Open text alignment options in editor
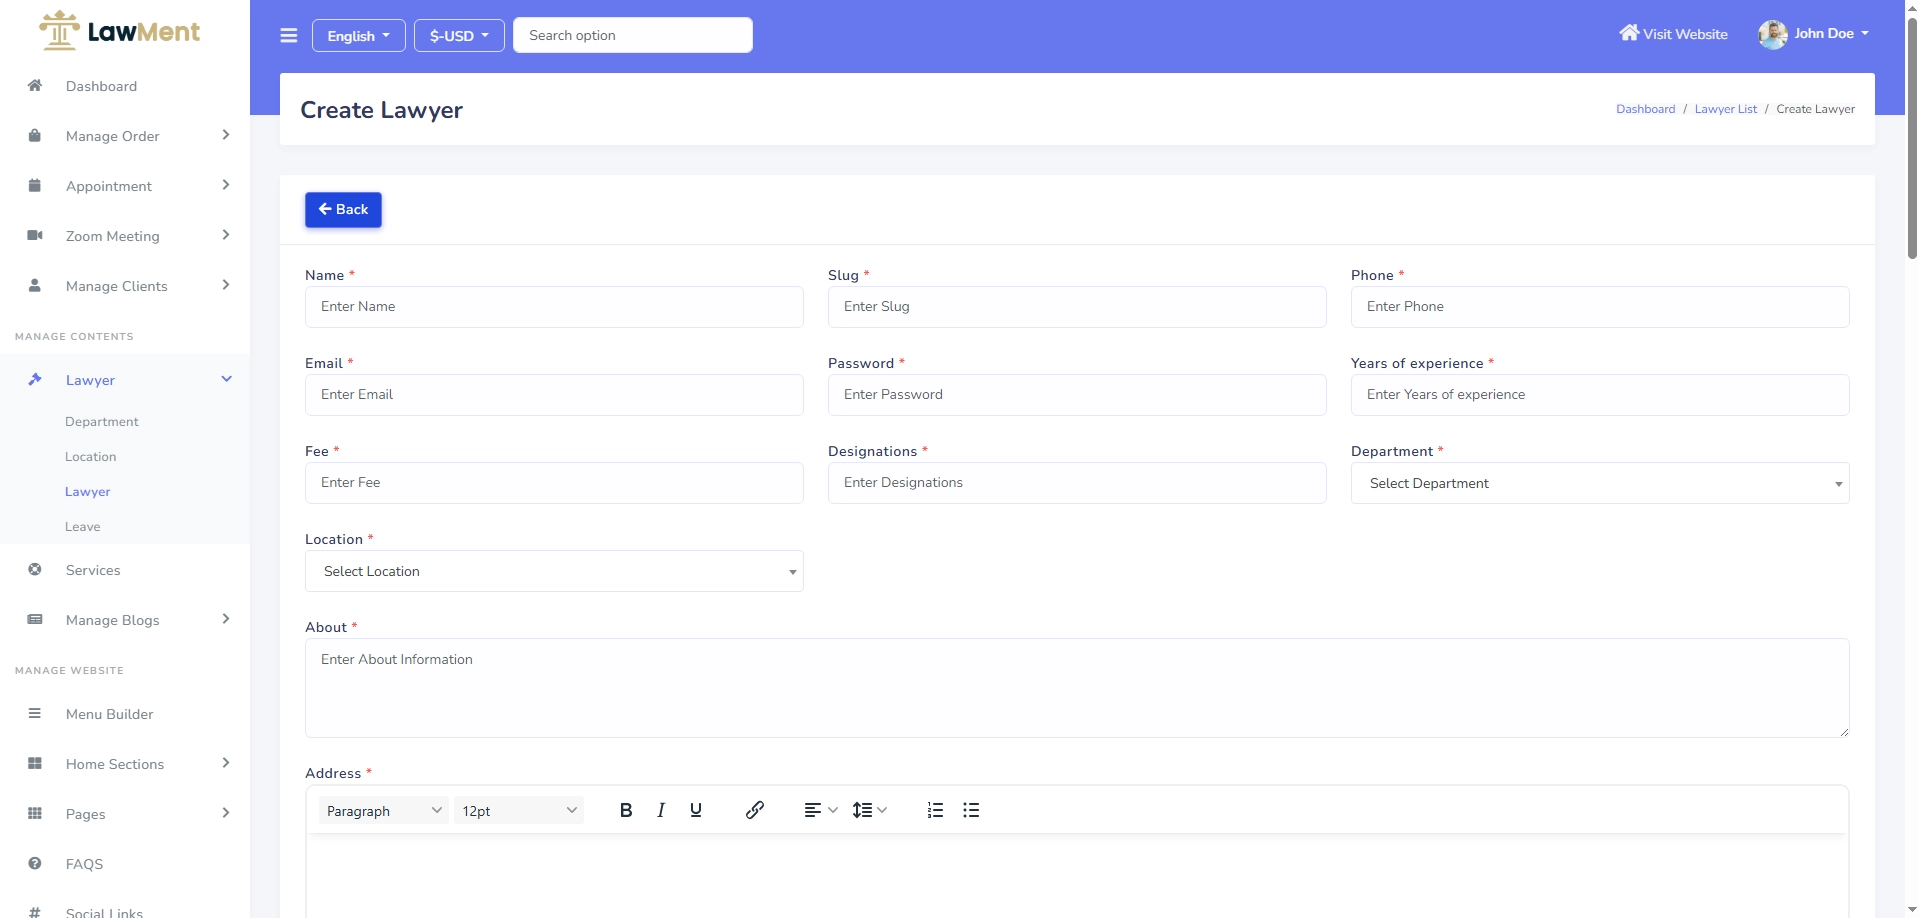 point(821,810)
